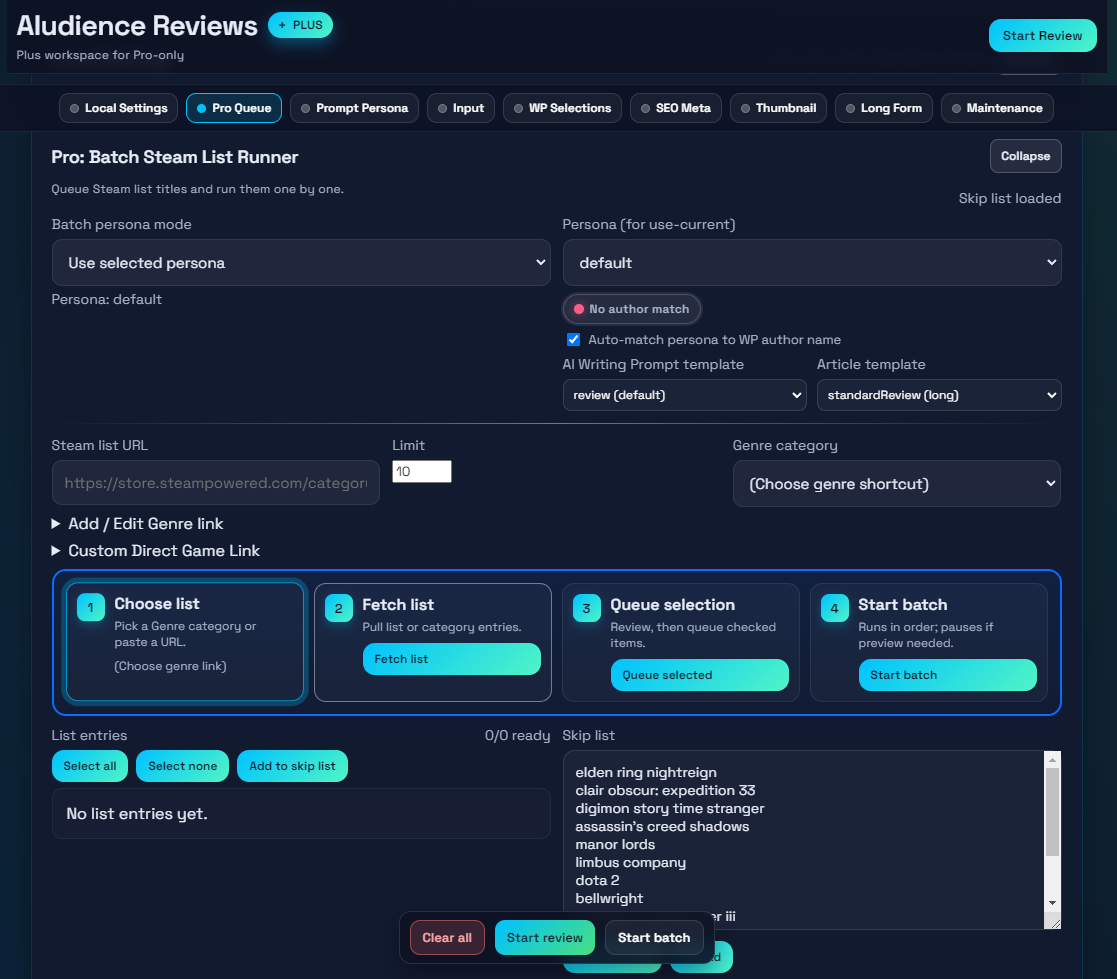Open the Article template dropdown
The height and width of the screenshot is (979, 1117).
[938, 395]
